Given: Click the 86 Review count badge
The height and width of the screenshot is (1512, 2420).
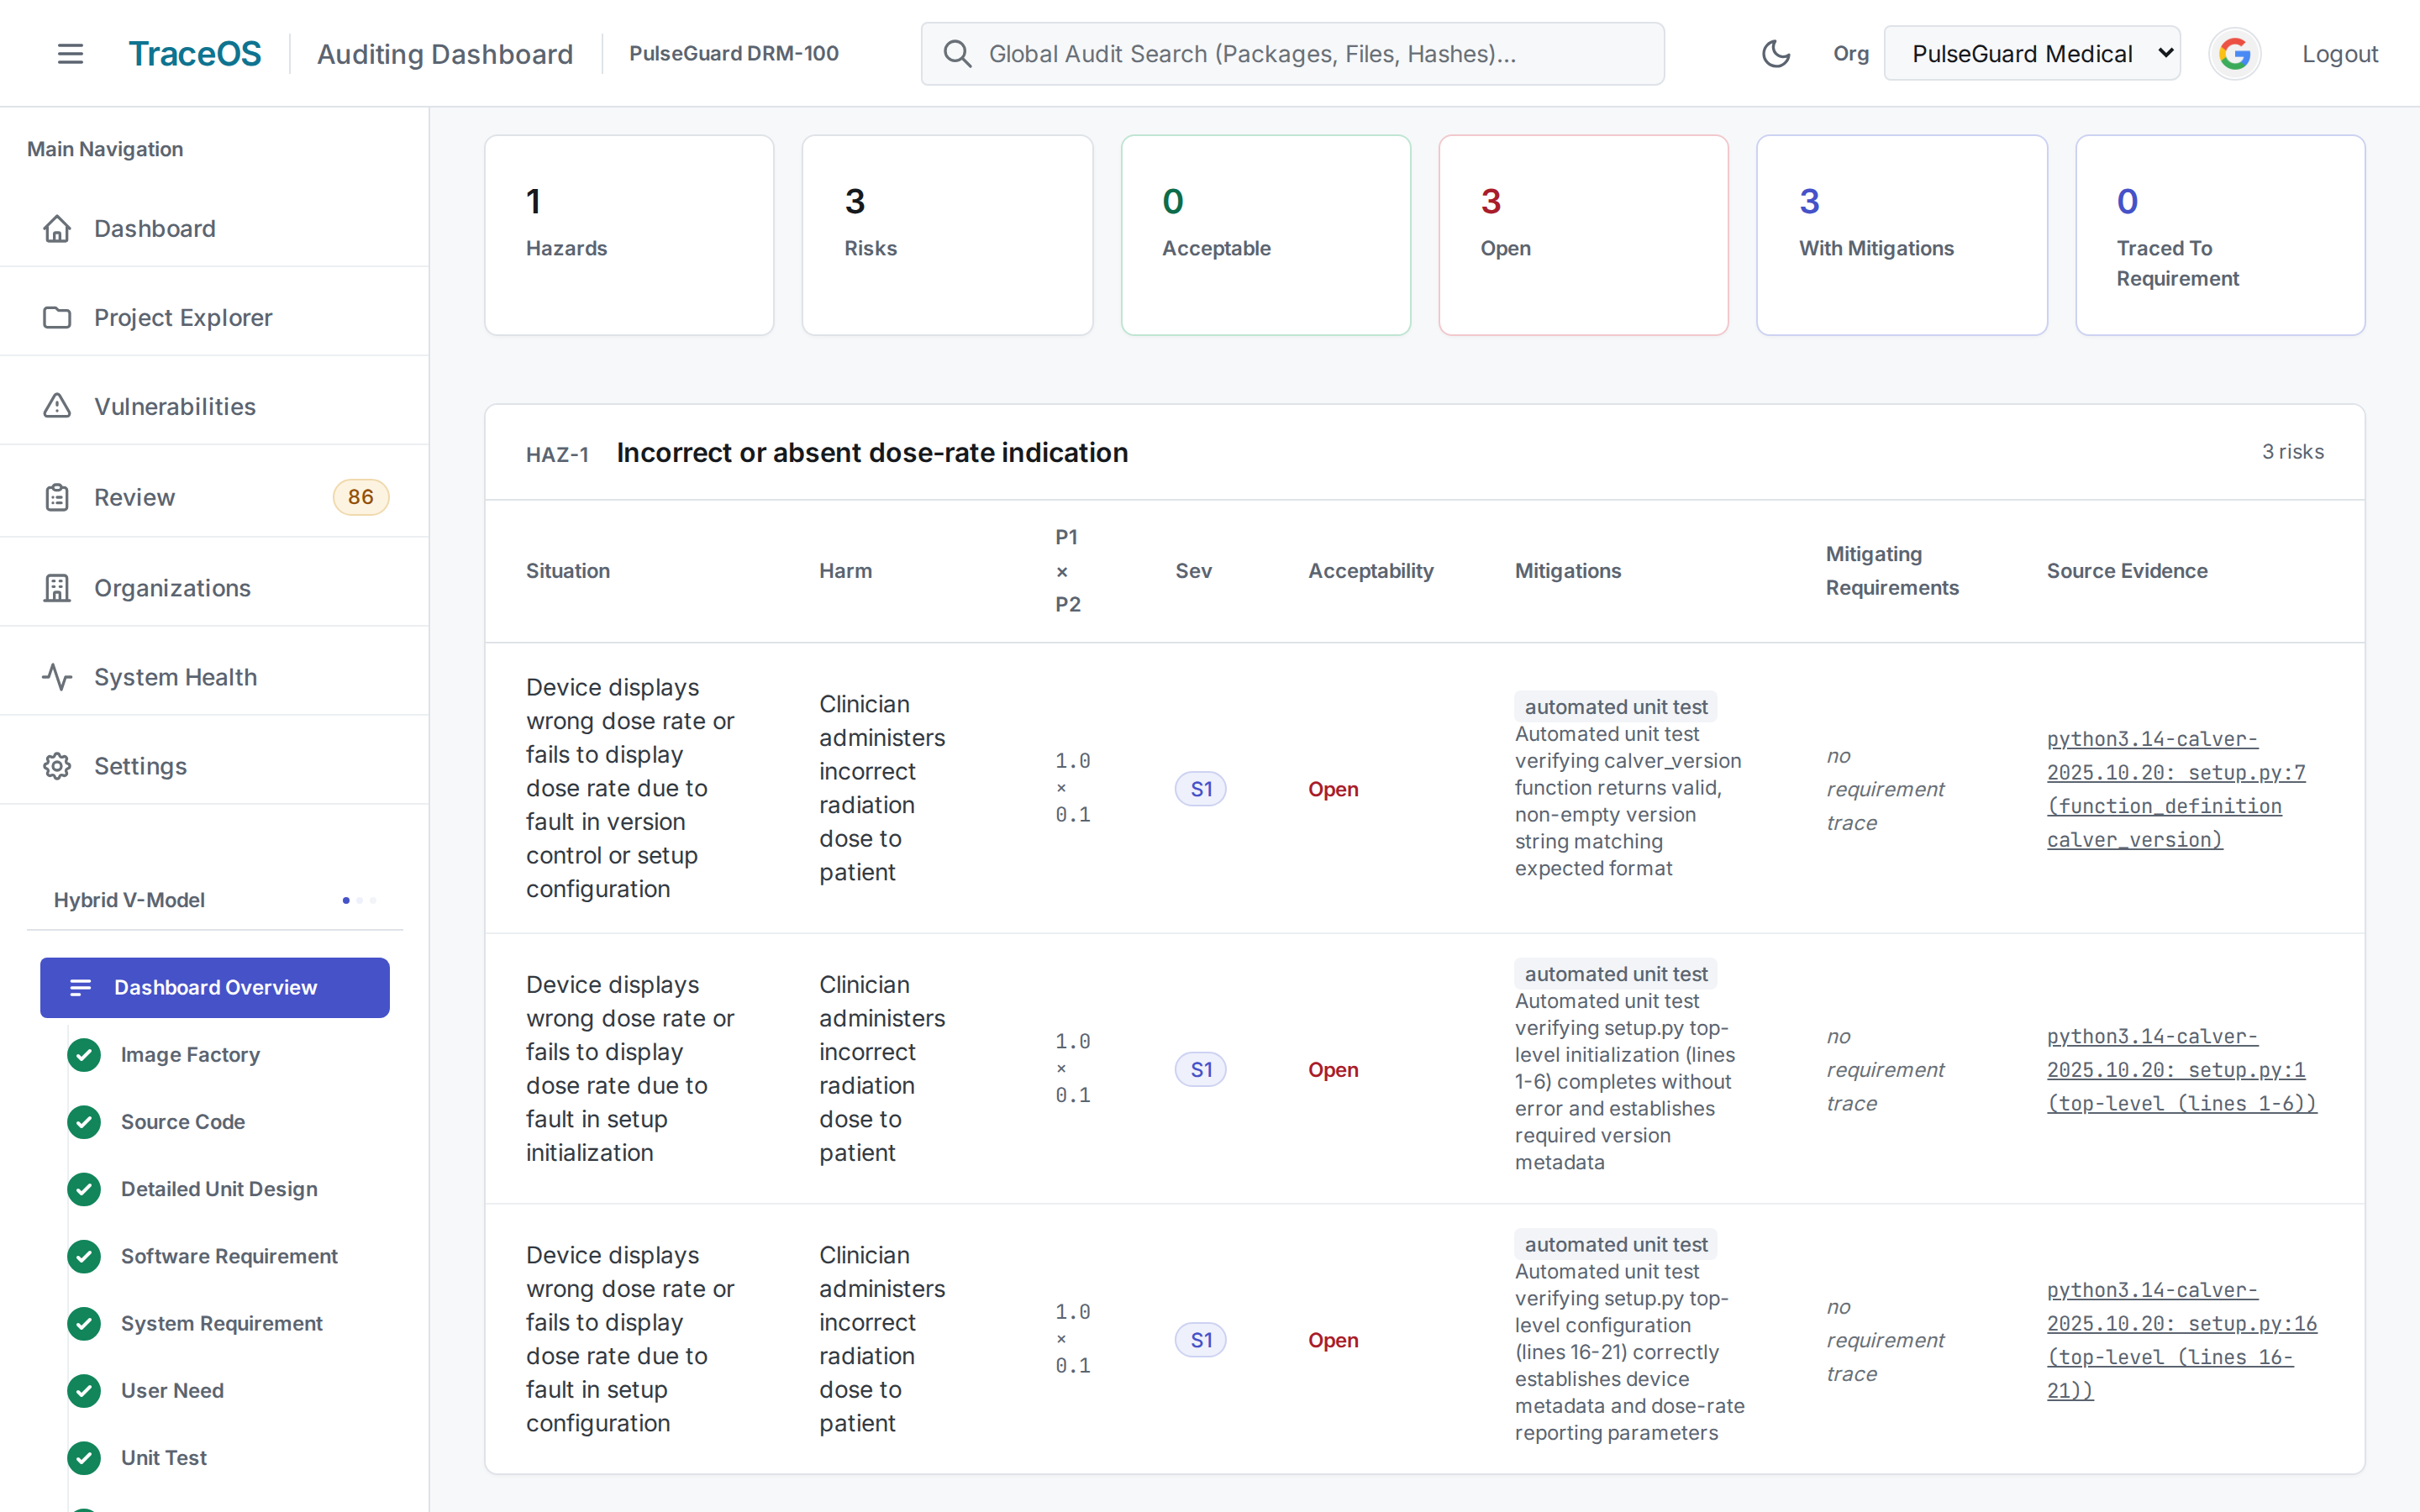Looking at the screenshot, I should click(x=360, y=497).
